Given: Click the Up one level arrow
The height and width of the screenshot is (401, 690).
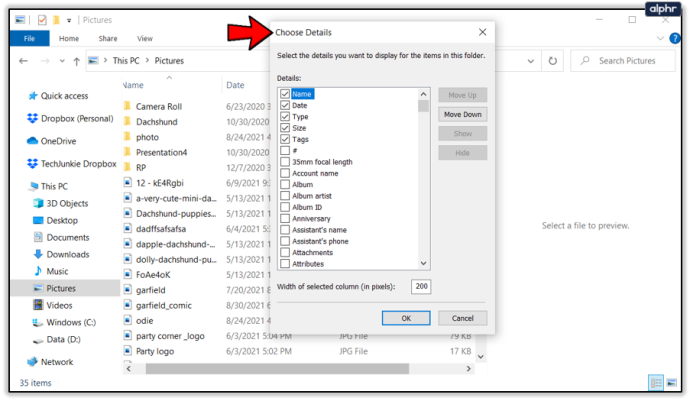Looking at the screenshot, I should 77,61.
